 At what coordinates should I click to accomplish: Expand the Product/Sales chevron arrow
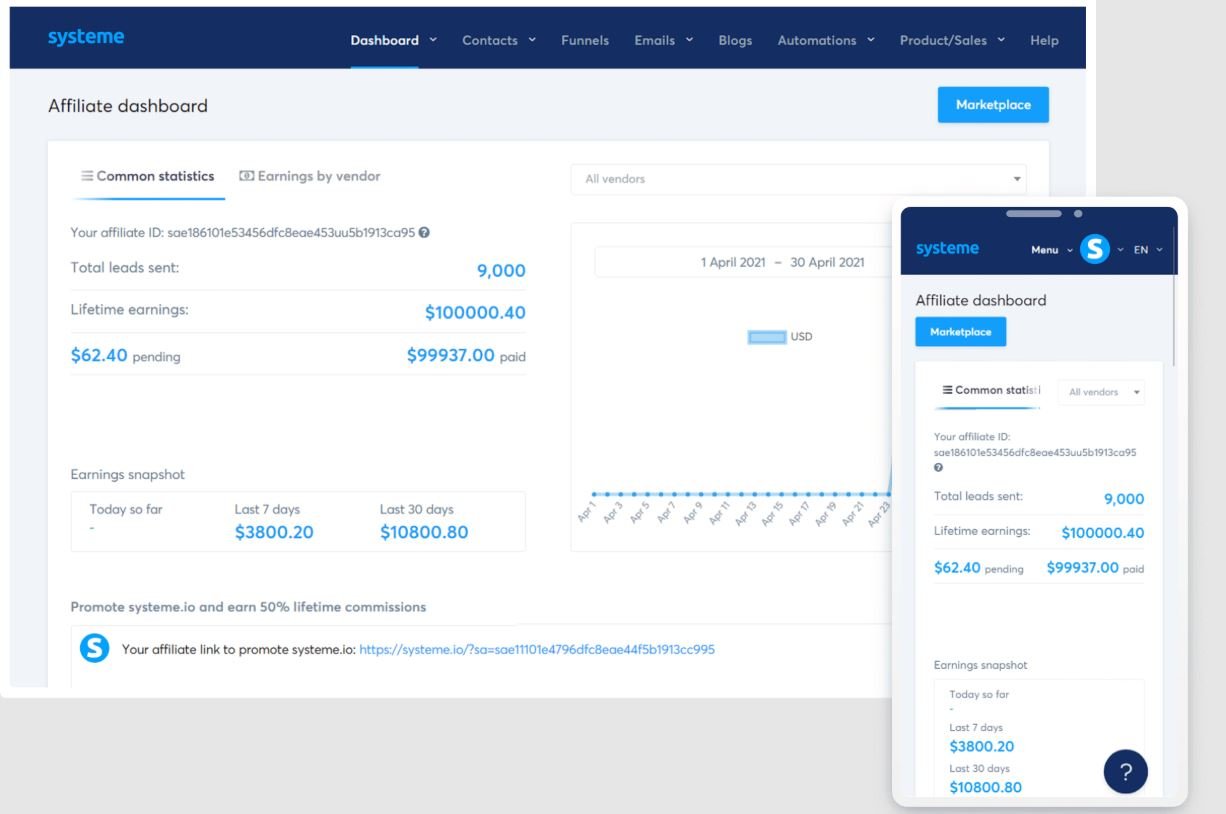coord(1001,40)
